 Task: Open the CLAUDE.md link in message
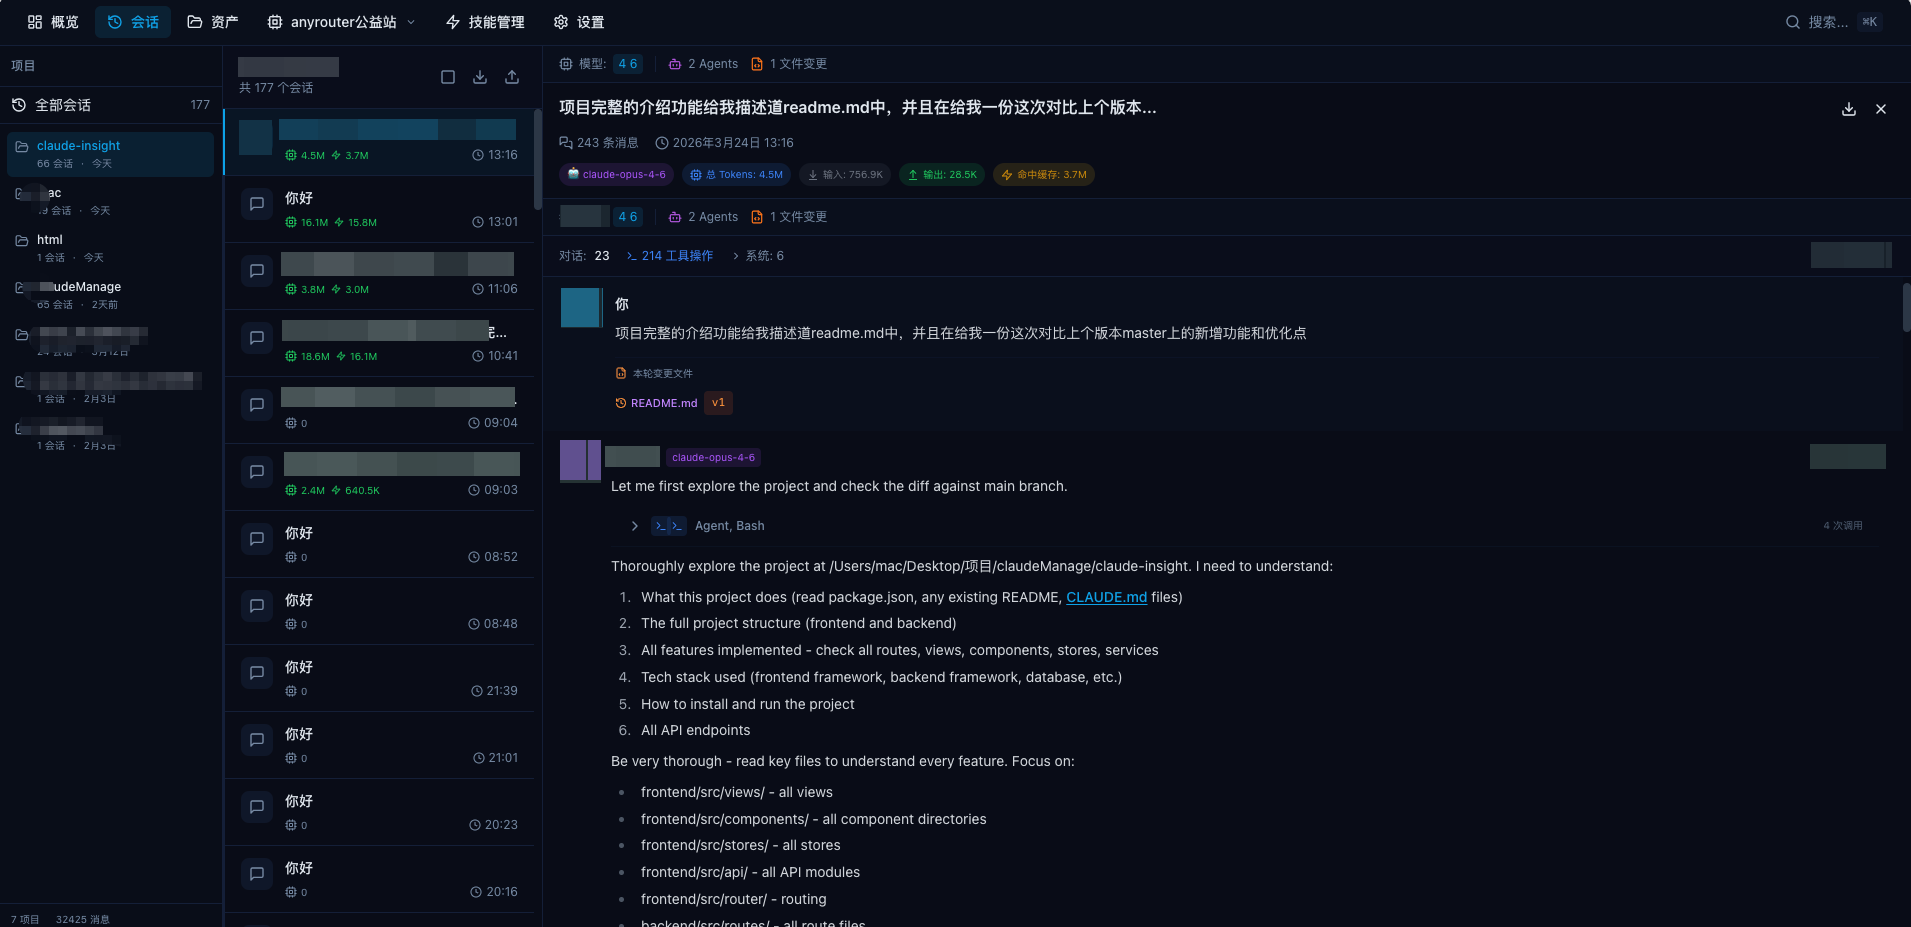[x=1106, y=597]
